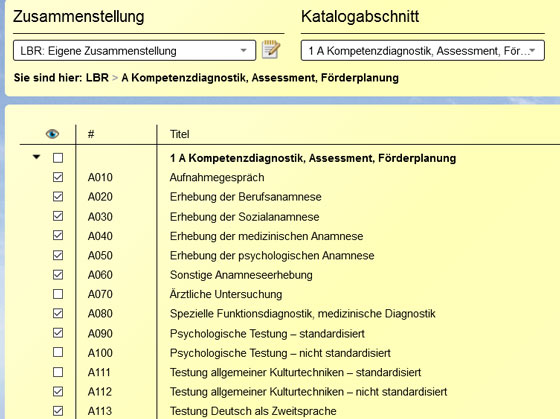
Task: Click the code A100
Action: 100,353
